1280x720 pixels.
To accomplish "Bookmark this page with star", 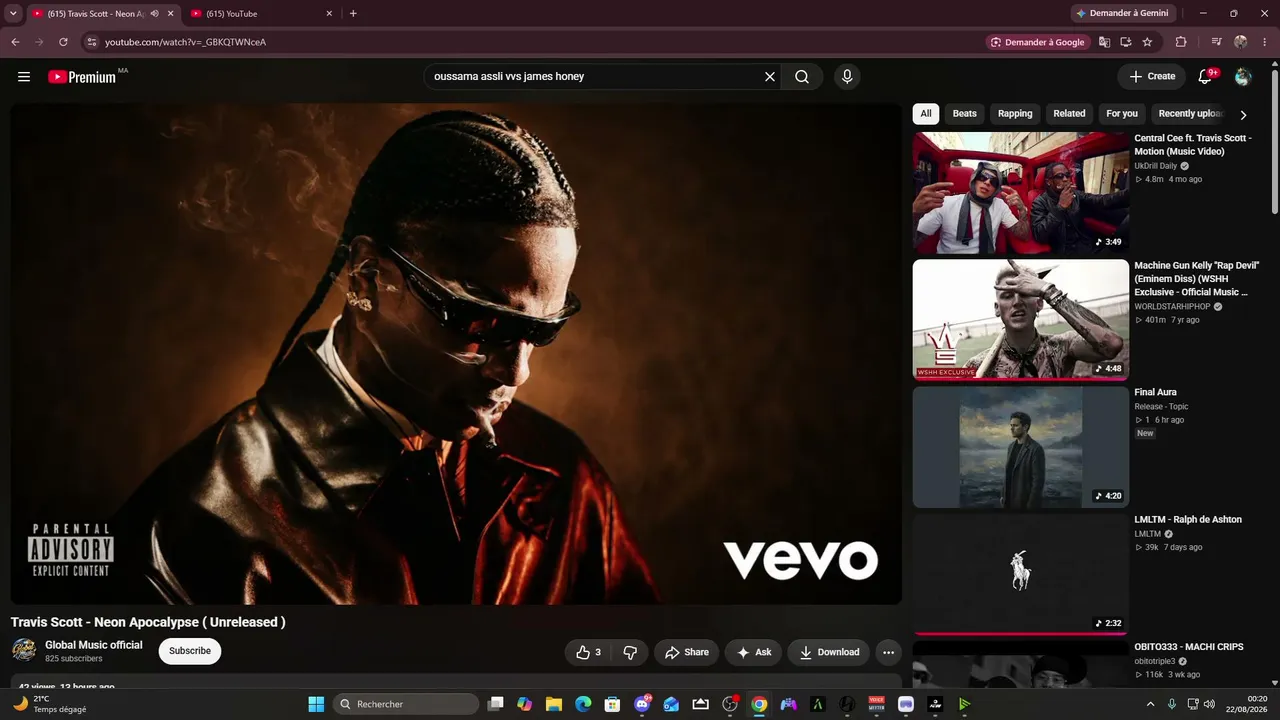I will pos(1147,42).
